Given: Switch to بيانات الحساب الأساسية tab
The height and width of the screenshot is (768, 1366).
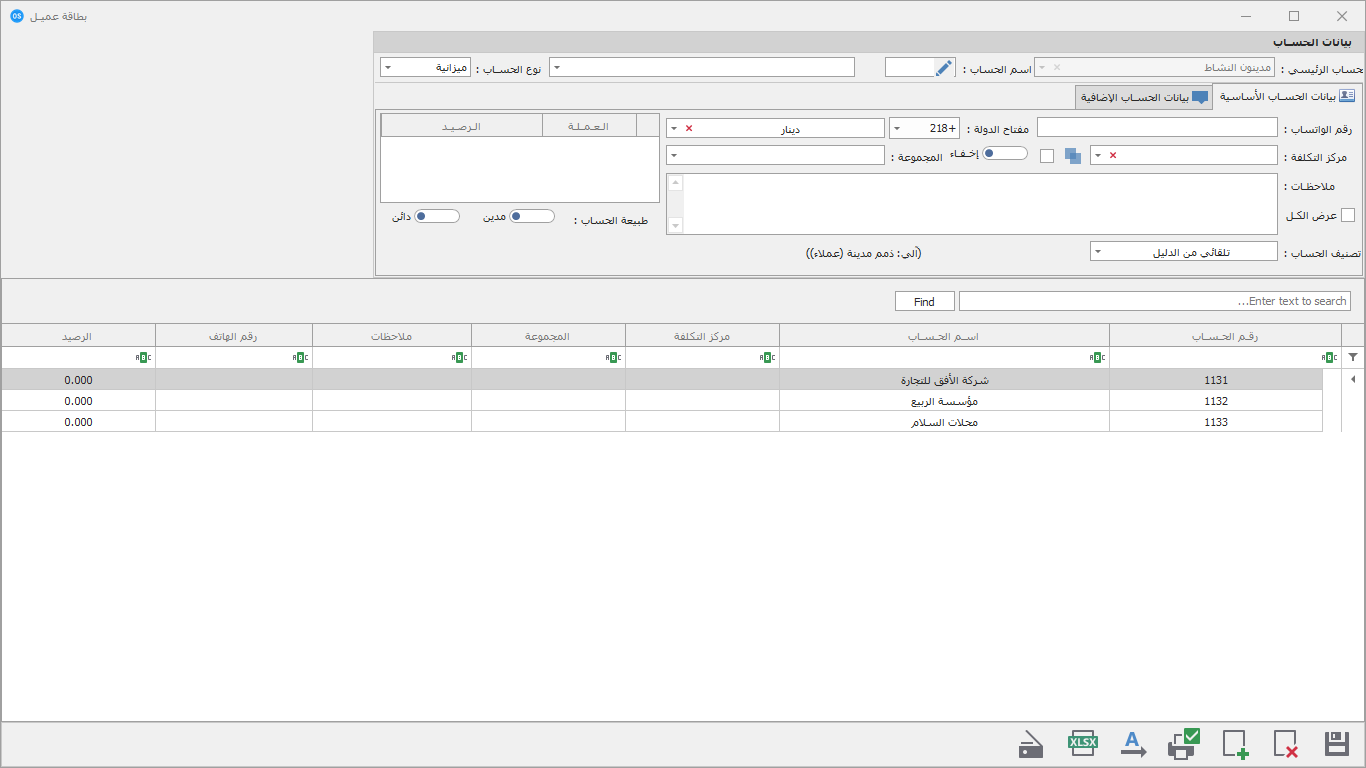Looking at the screenshot, I should 1285,97.
